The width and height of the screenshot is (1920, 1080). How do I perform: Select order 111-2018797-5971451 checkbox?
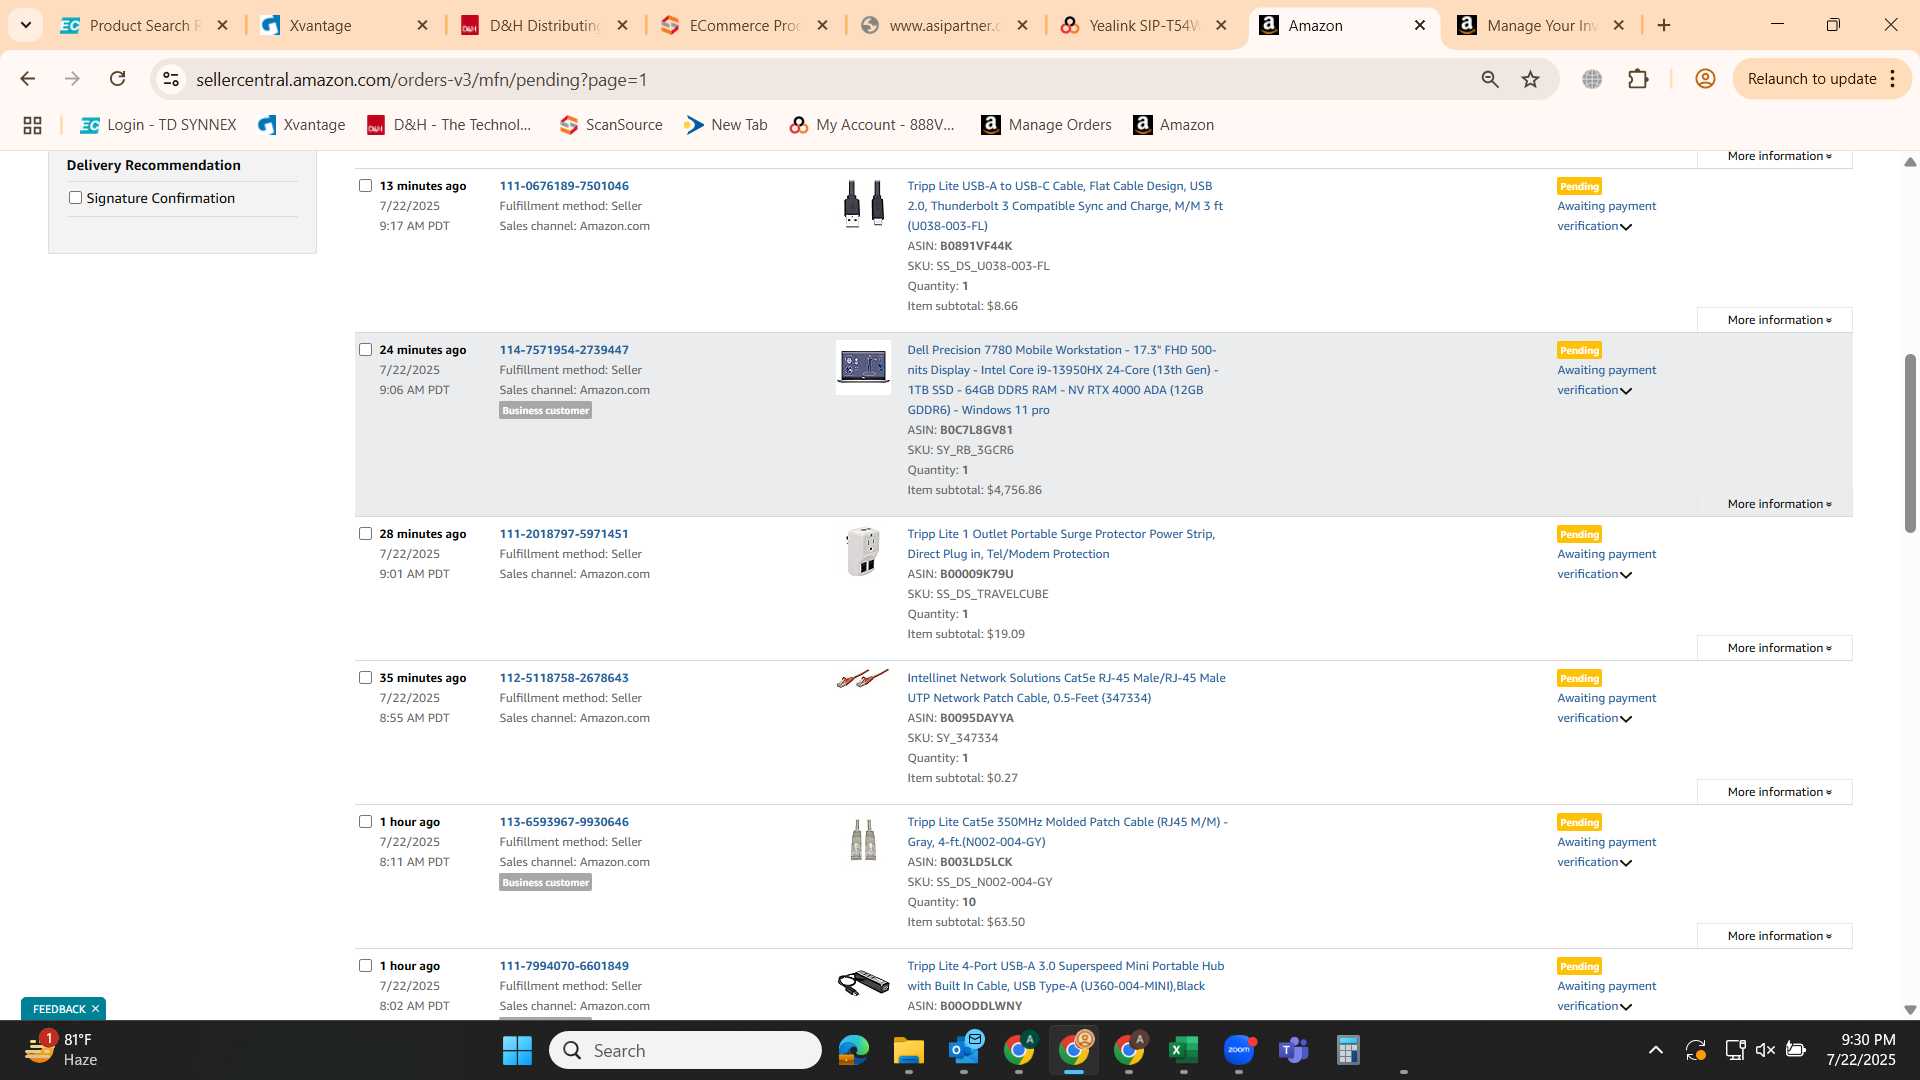pos(365,534)
